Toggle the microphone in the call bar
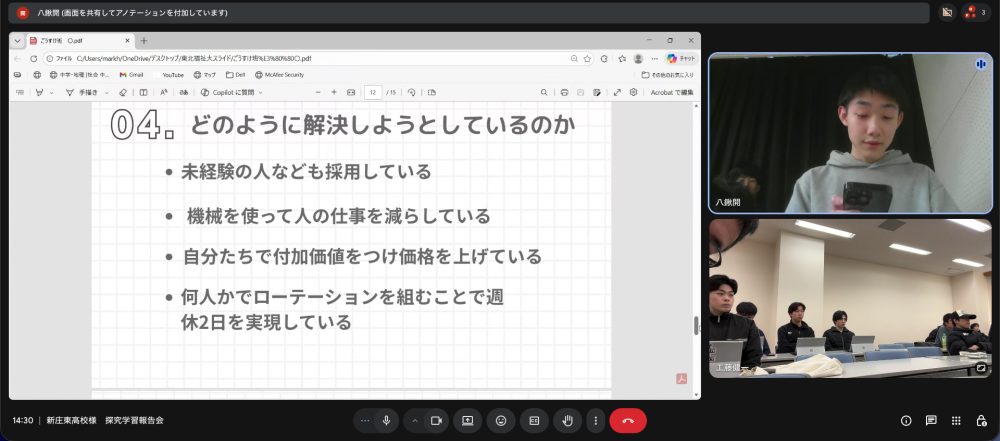Screen dimensions: 1000x441 pos(386,421)
